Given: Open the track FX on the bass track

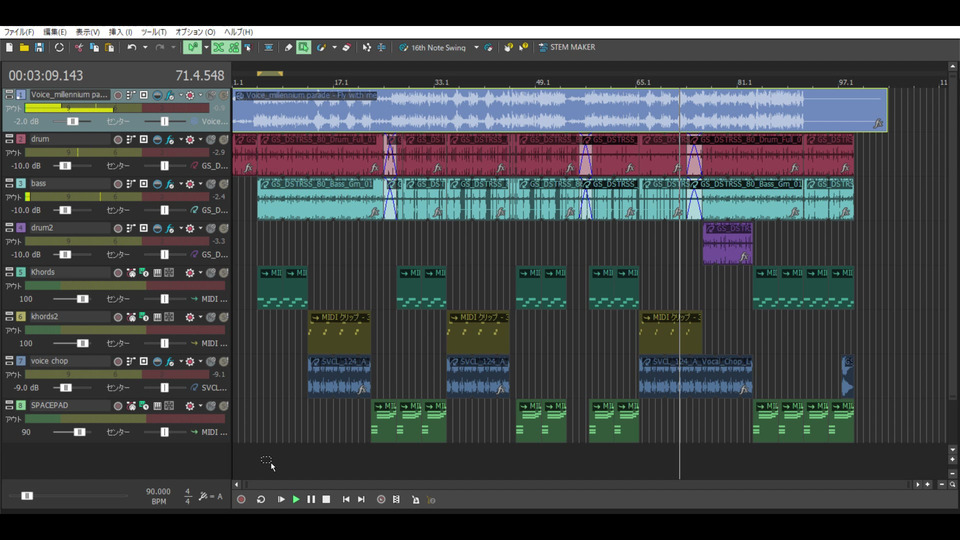Looking at the screenshot, I should click(x=171, y=184).
